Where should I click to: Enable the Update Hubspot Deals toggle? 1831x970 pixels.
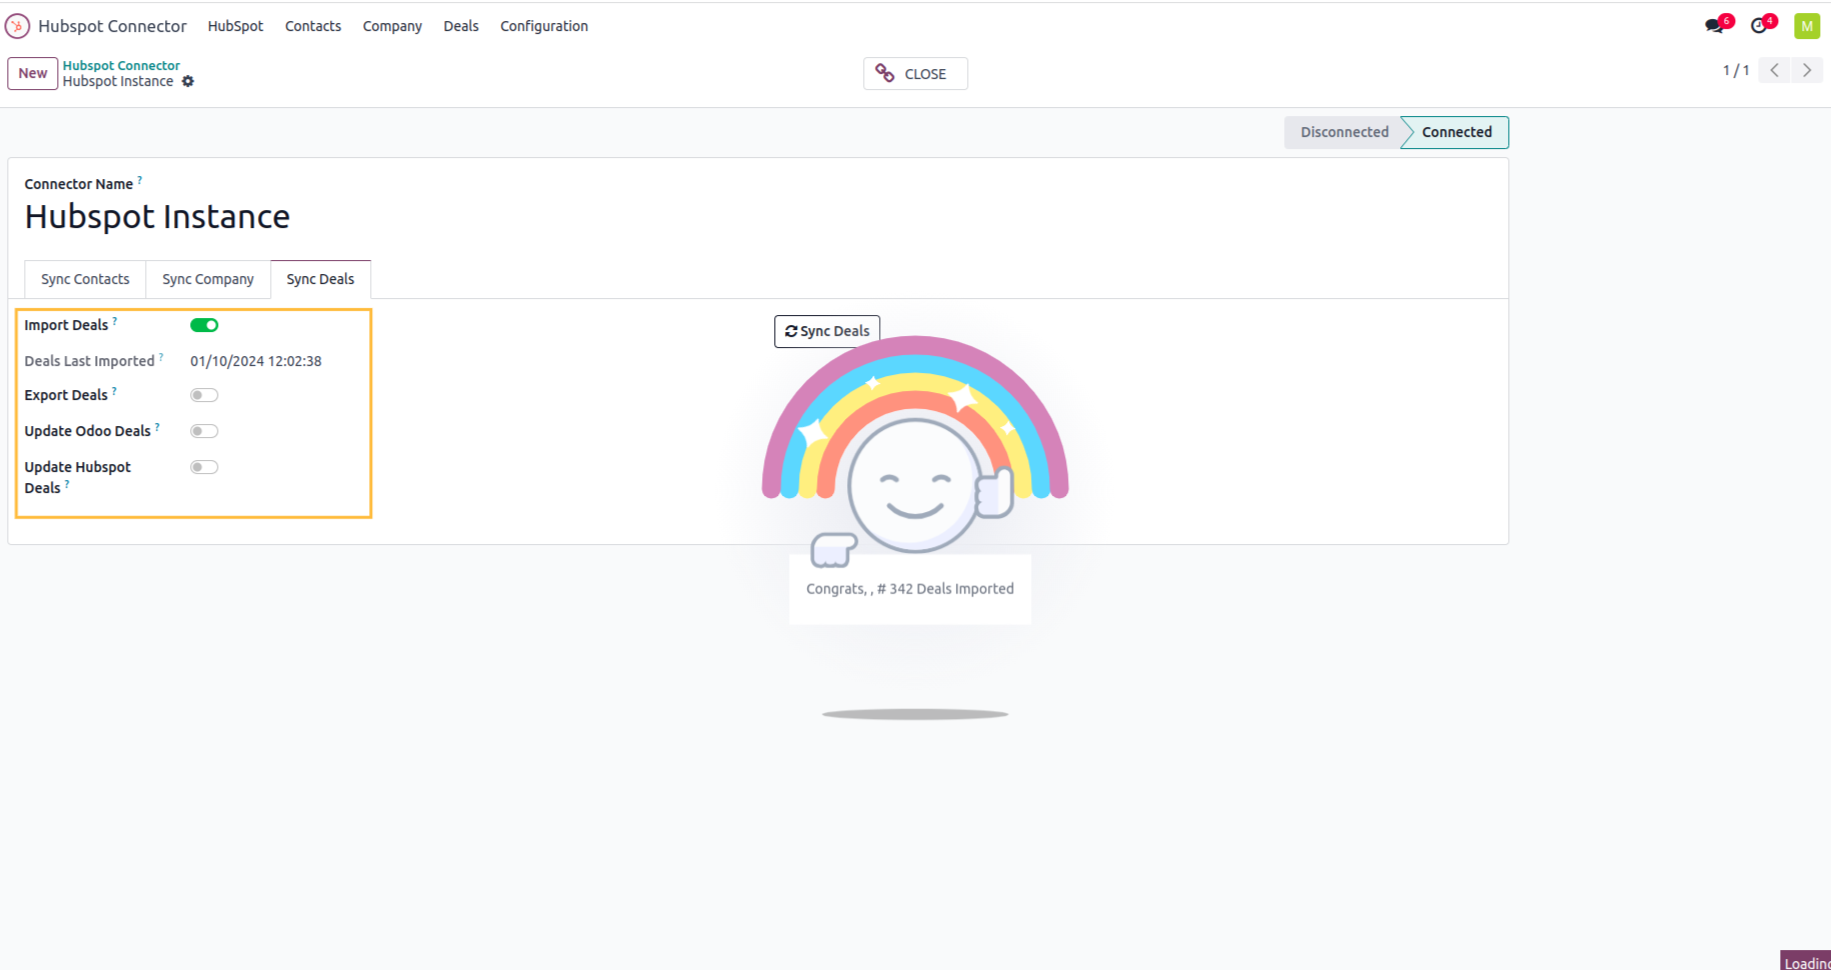point(204,467)
